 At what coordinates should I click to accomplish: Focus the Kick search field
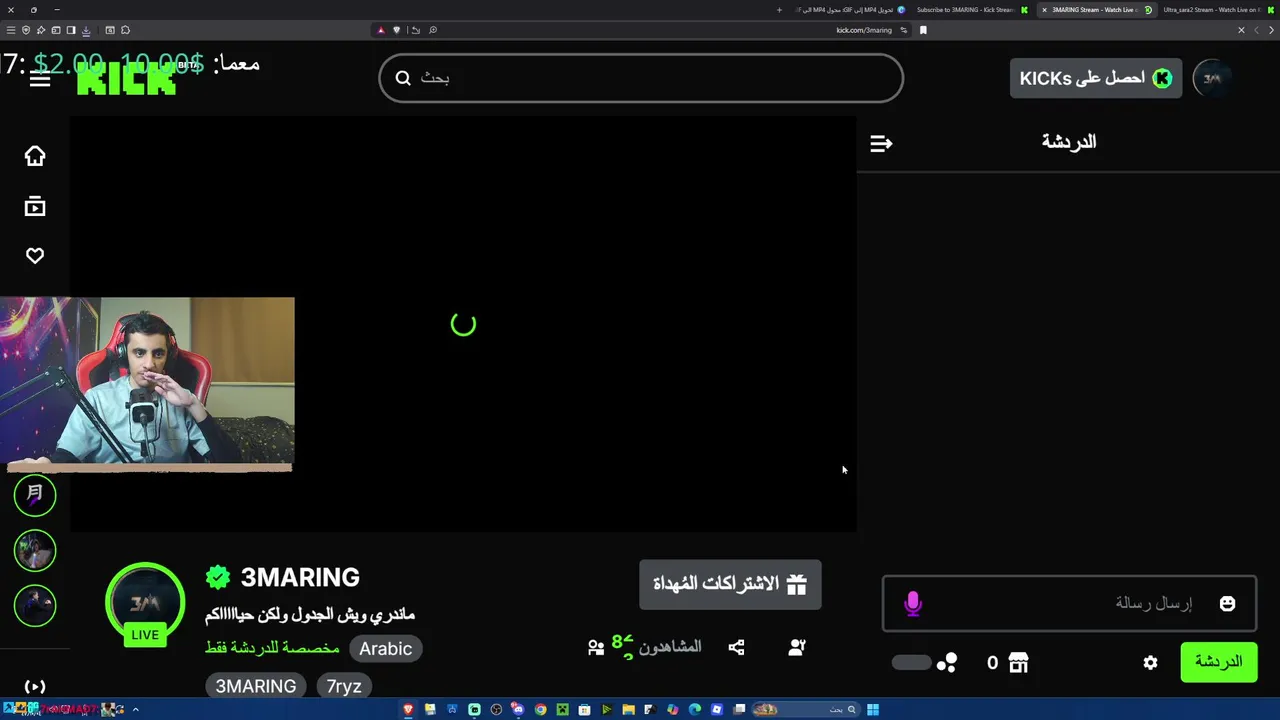[x=641, y=78]
